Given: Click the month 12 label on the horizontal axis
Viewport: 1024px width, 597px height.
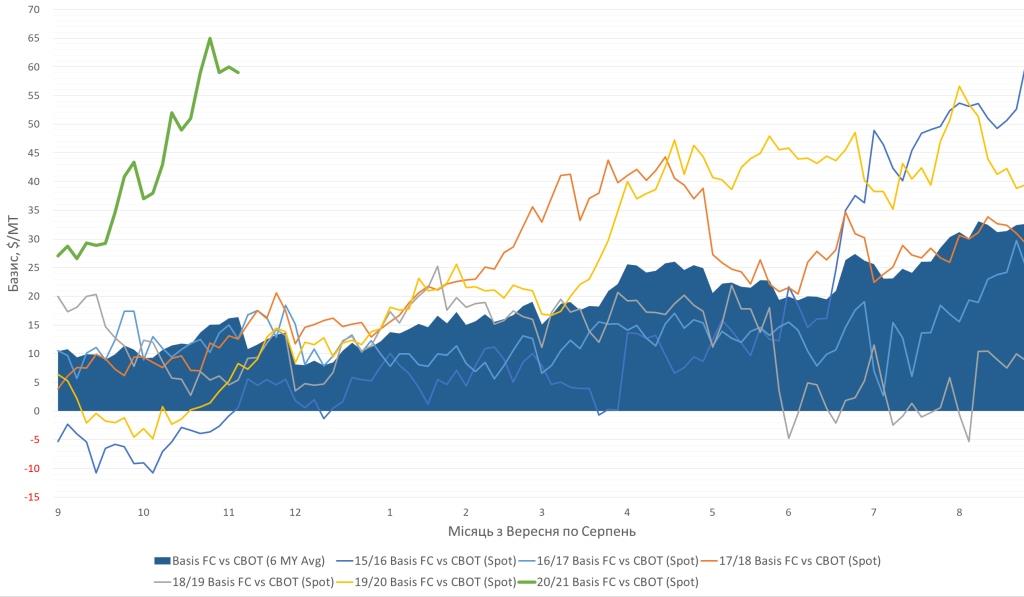Looking at the screenshot, I should [x=295, y=513].
